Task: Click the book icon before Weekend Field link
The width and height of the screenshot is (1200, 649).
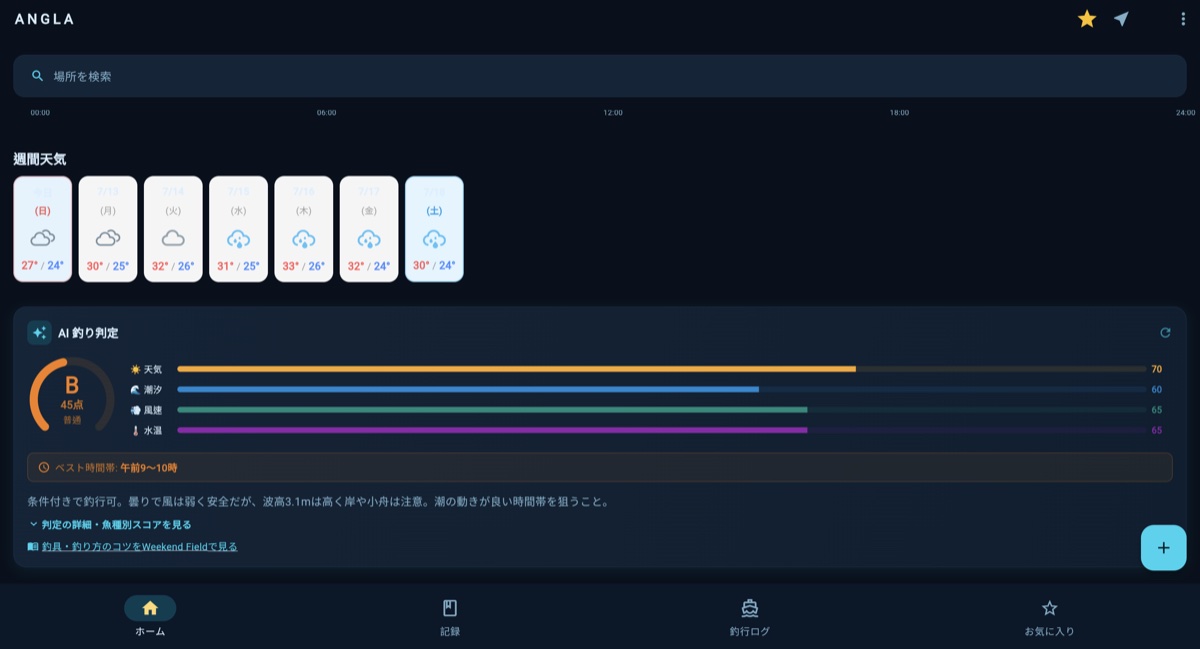Action: click(x=33, y=547)
